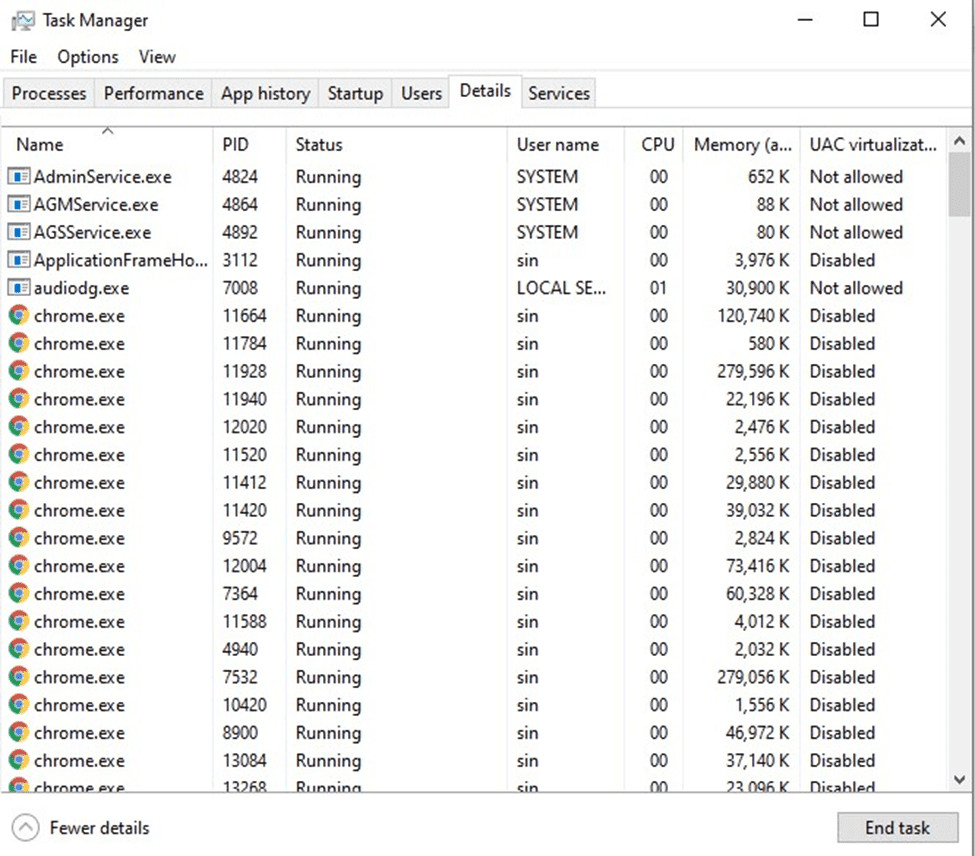975x856 pixels.
Task: Click the PID value 13084
Action: (244, 760)
